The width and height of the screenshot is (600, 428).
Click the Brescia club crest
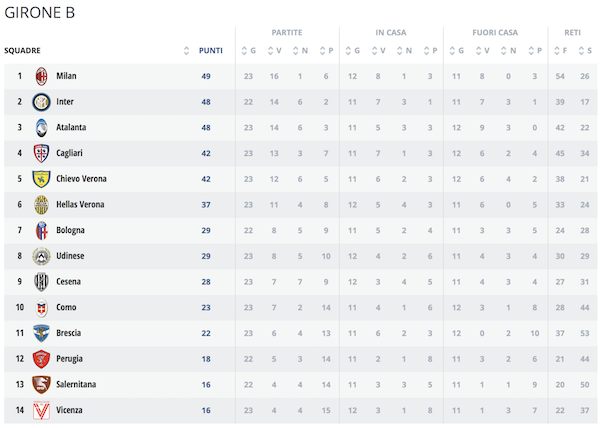point(41,333)
